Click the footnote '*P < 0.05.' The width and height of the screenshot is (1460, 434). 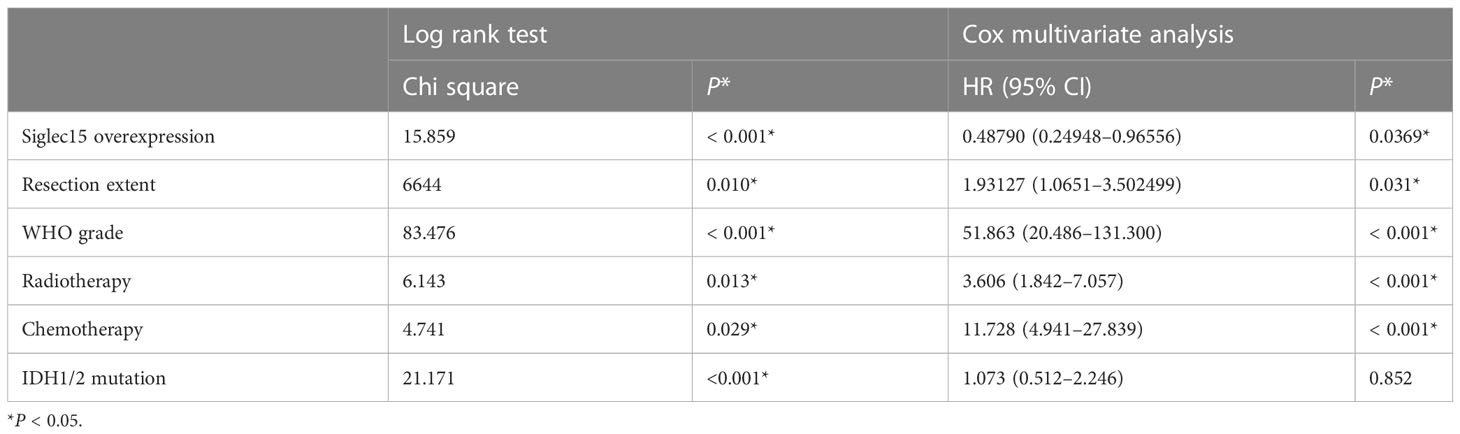41,419
